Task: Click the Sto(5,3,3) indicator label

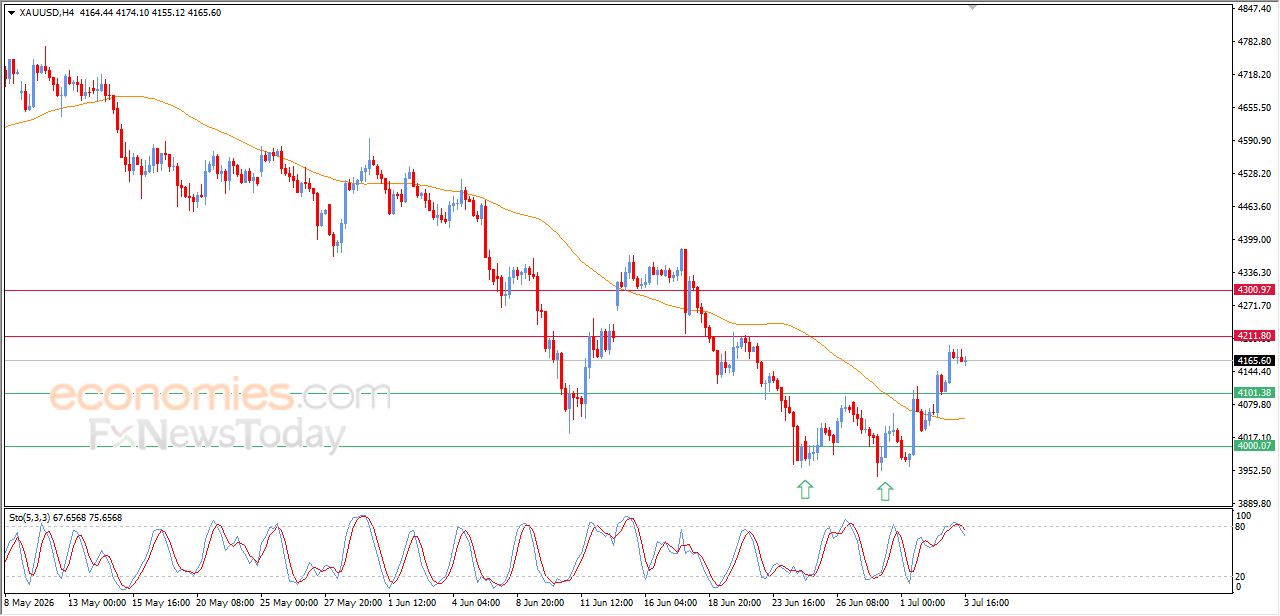Action: pyautogui.click(x=30, y=517)
